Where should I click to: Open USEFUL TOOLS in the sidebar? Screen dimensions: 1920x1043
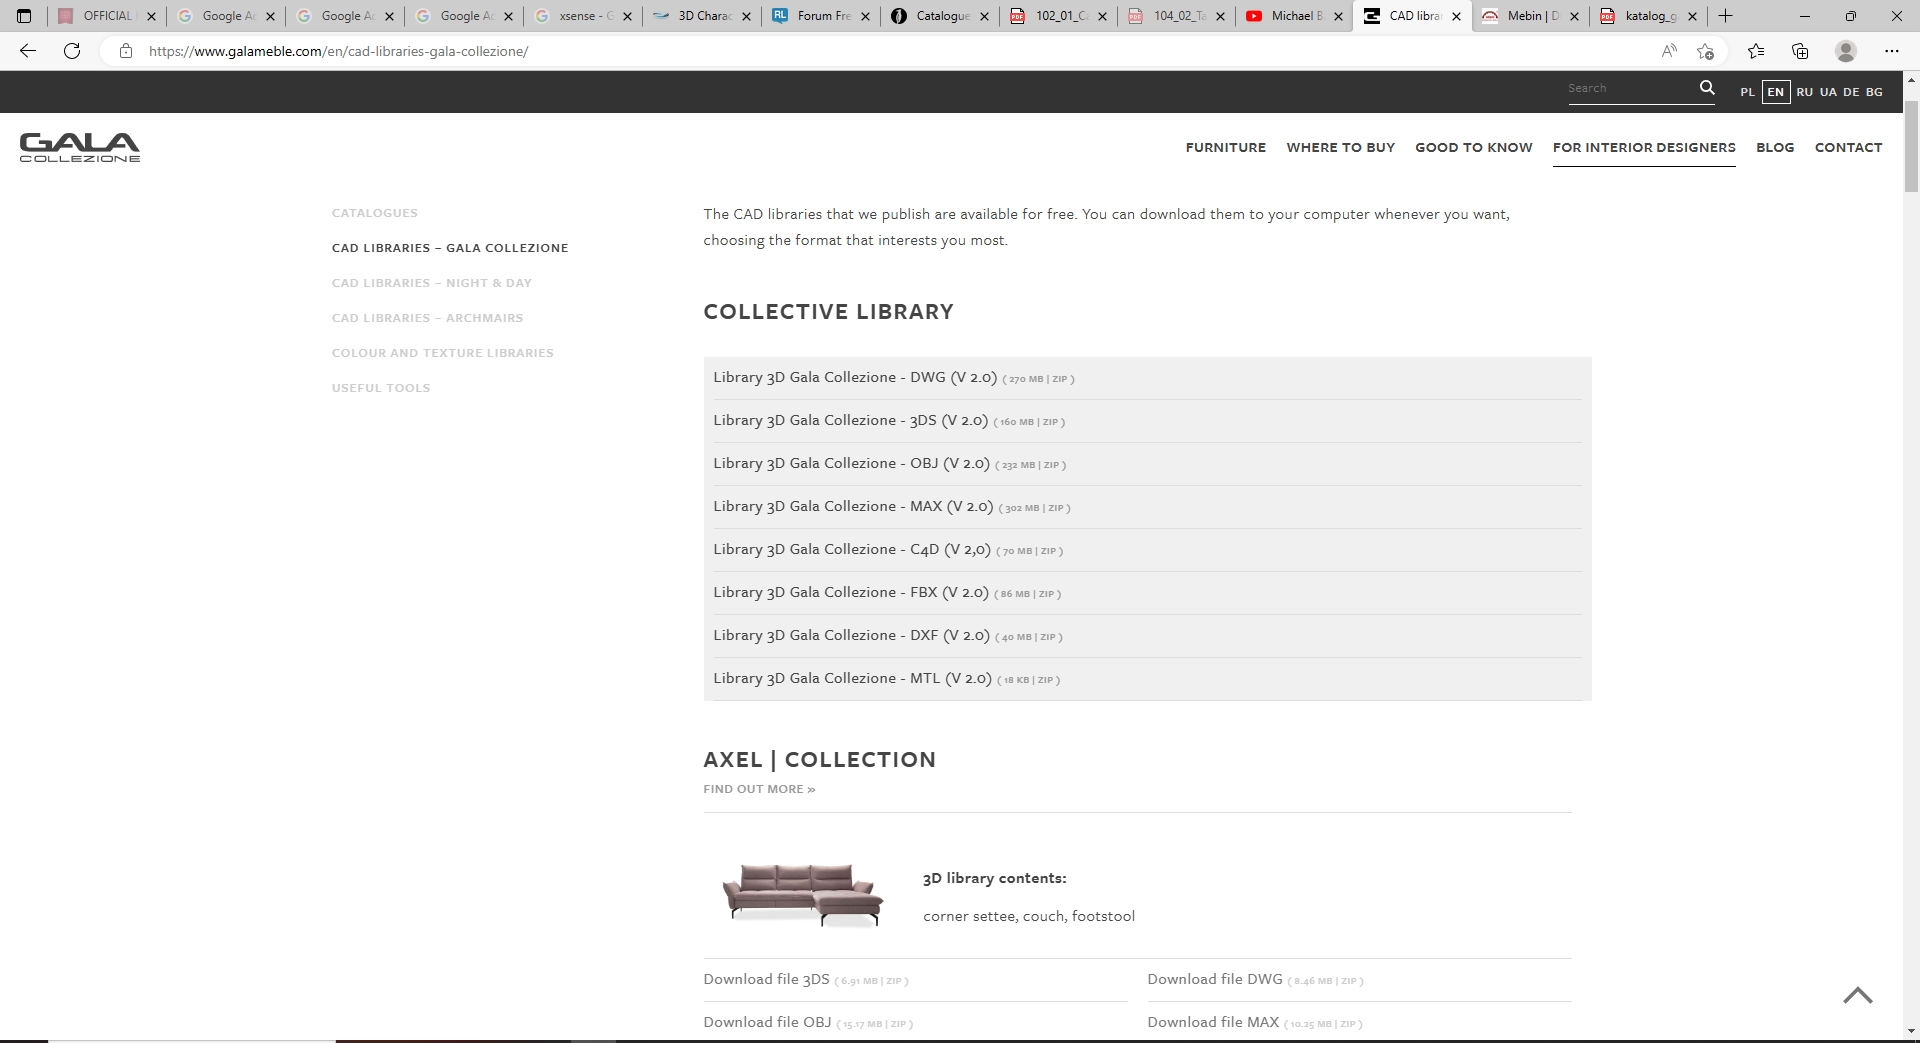pyautogui.click(x=381, y=388)
